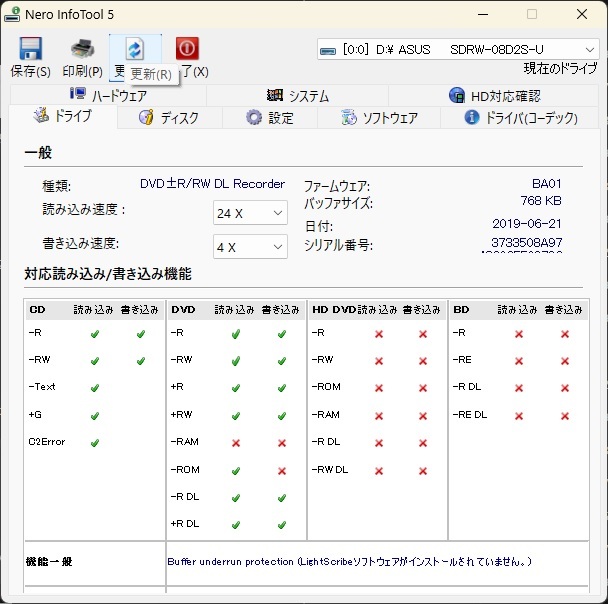Switch to the 設定 tab
The width and height of the screenshot is (609, 604).
(x=270, y=117)
